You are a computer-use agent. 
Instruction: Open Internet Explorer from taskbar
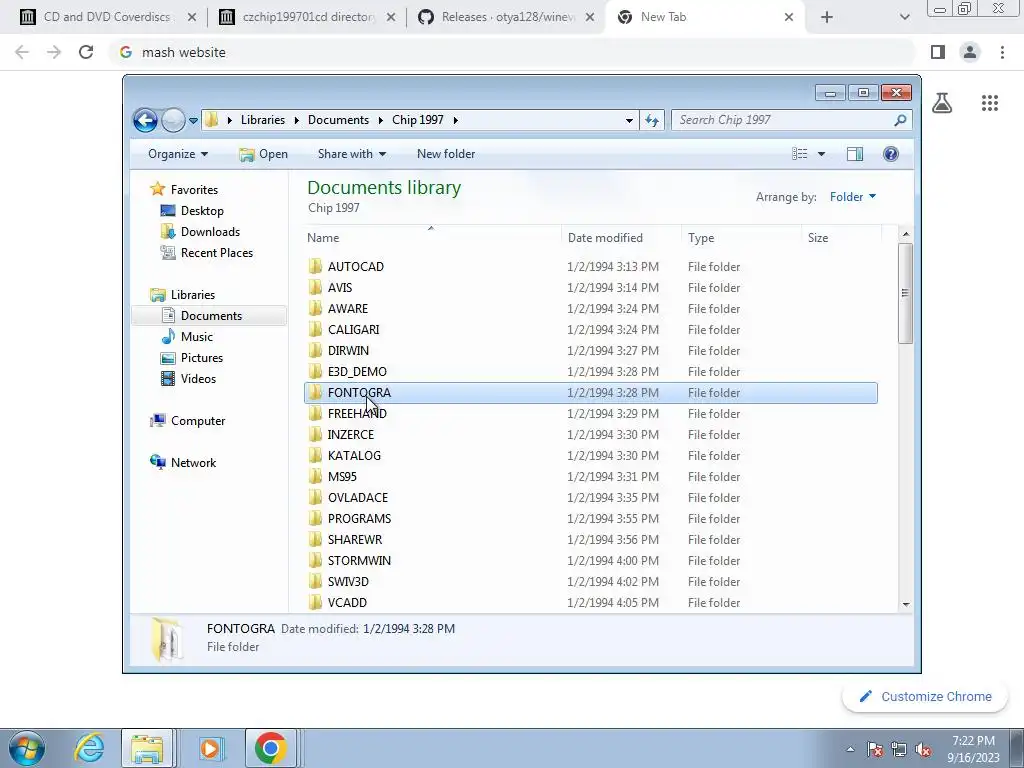pyautogui.click(x=89, y=748)
